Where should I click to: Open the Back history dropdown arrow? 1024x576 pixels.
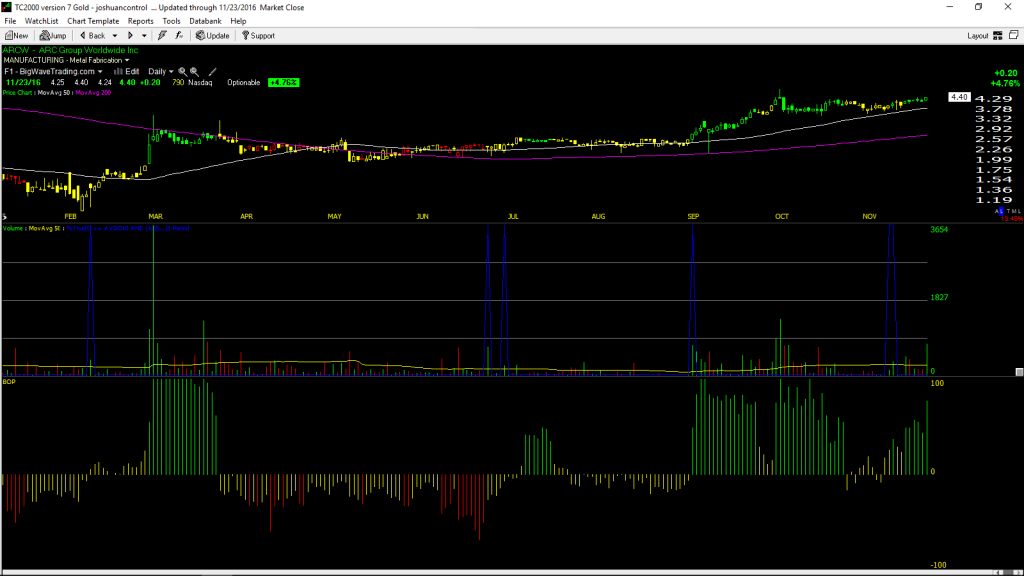(115, 36)
